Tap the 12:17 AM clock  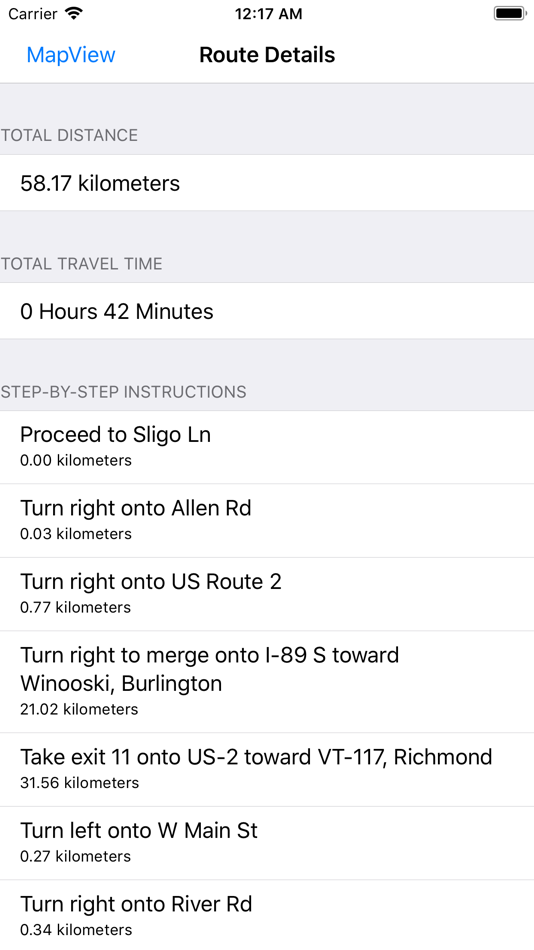[268, 14]
